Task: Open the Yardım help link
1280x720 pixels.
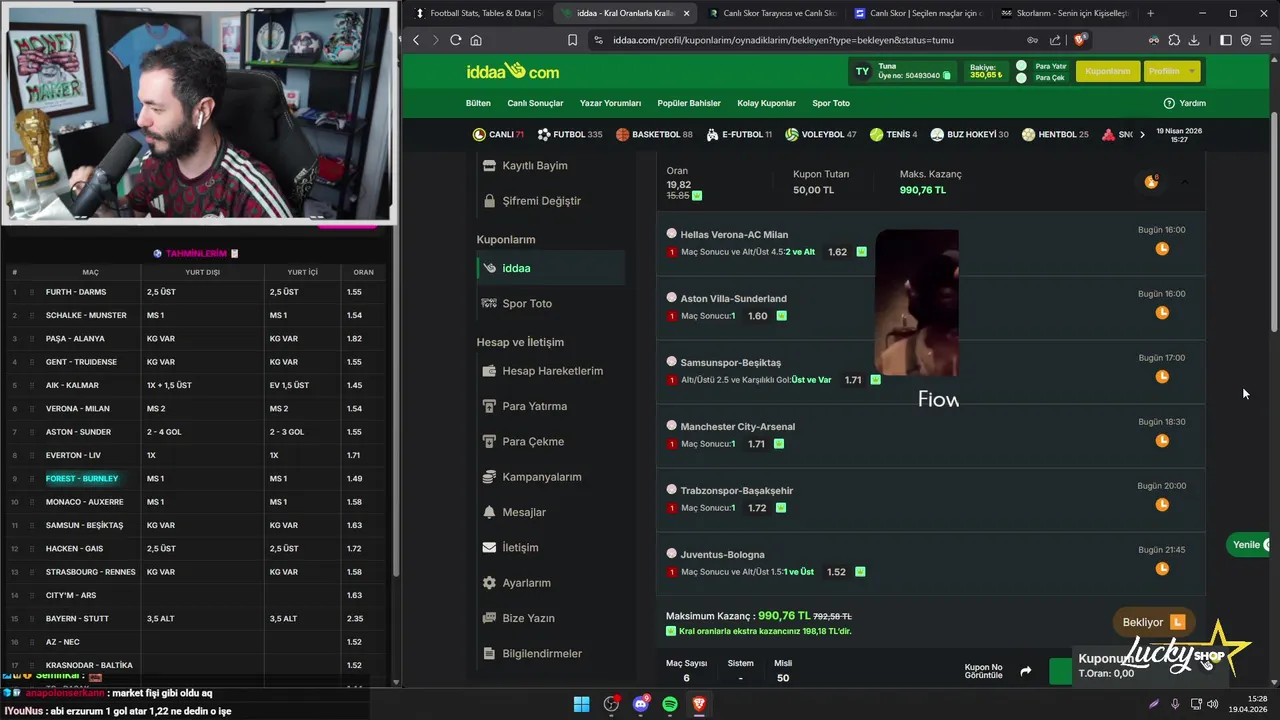Action: pos(1185,103)
